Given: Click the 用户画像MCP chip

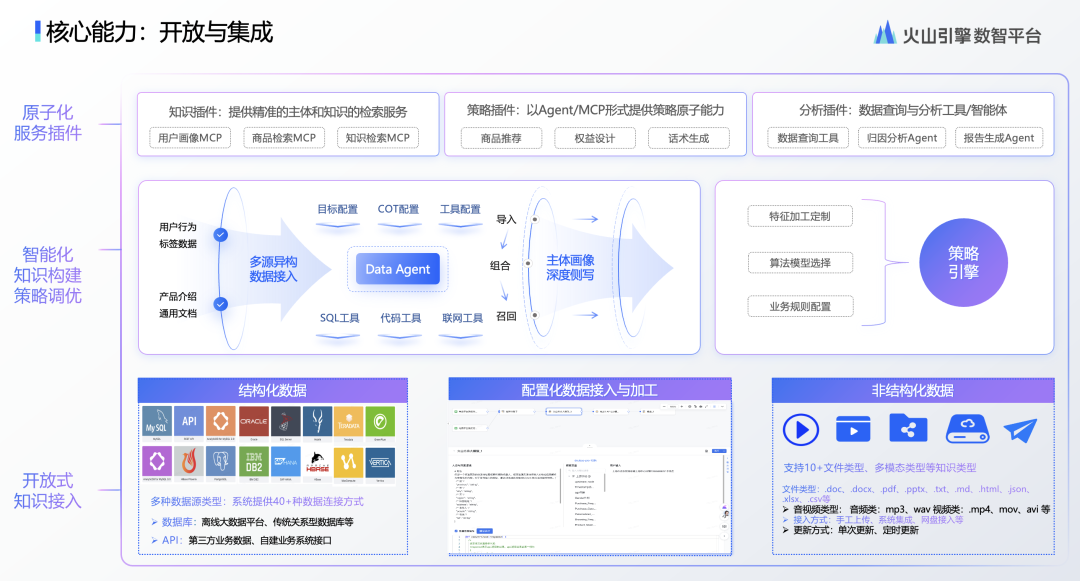Looking at the screenshot, I should point(190,138).
